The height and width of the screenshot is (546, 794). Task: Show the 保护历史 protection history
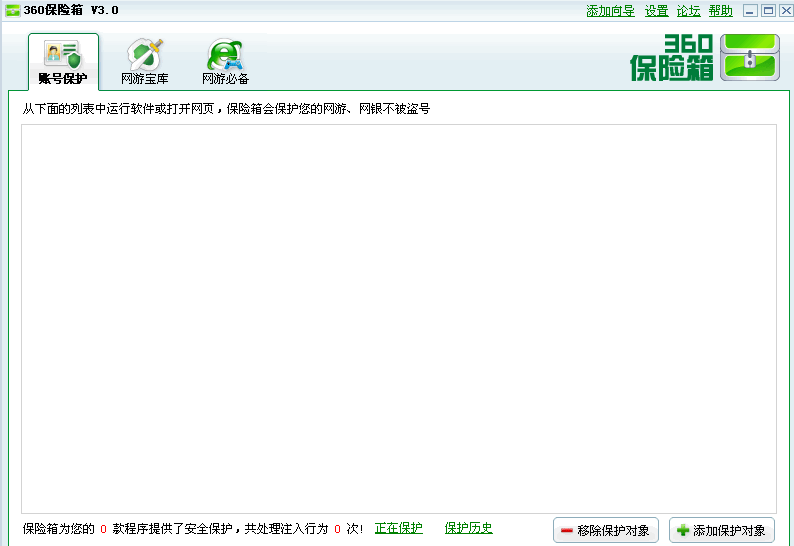coord(468,528)
